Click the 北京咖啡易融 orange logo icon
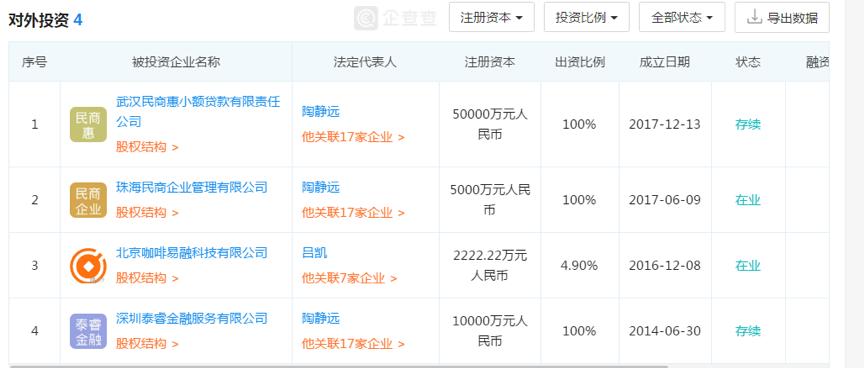 88,266
